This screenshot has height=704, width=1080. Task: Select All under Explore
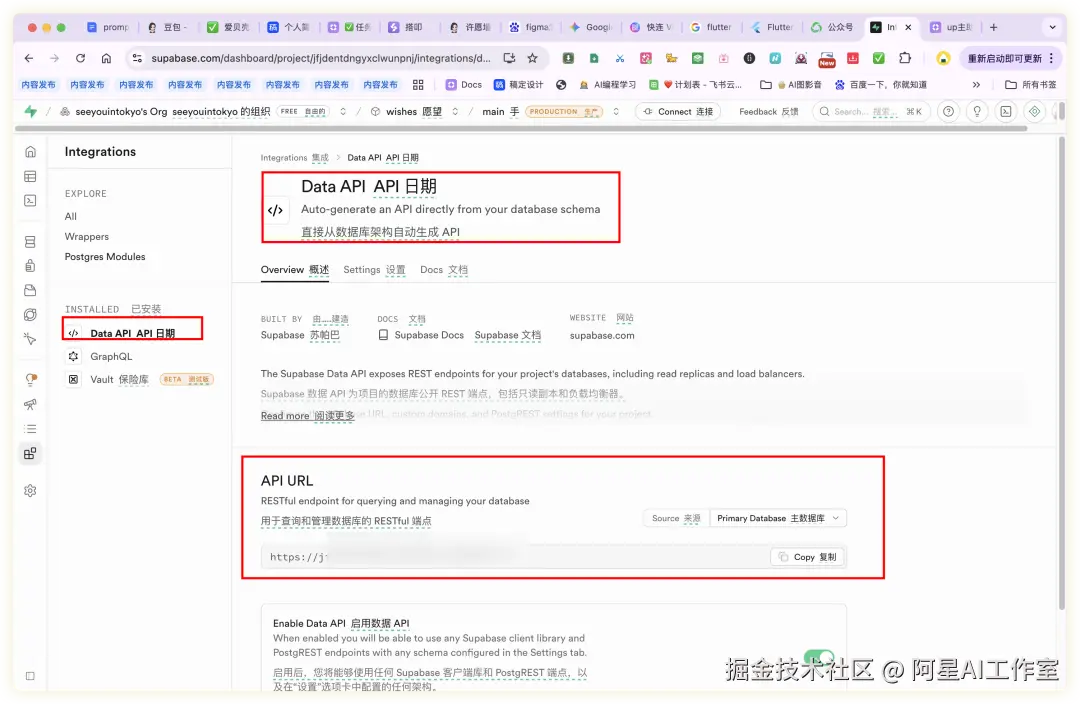click(70, 216)
